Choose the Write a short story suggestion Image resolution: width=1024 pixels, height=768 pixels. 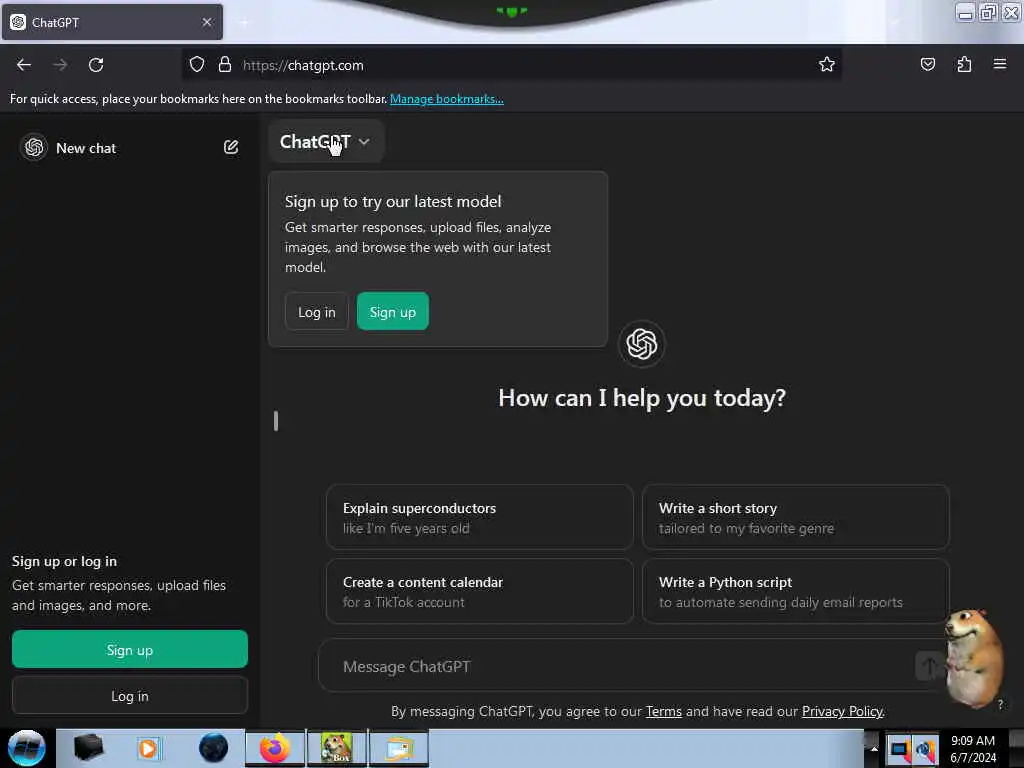(x=795, y=517)
